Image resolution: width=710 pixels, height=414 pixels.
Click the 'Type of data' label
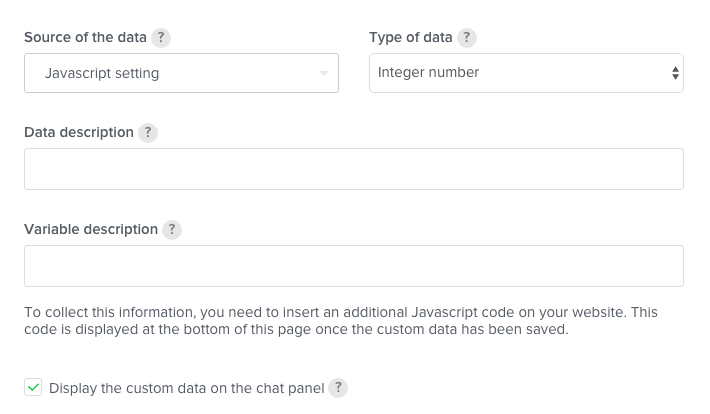click(x=411, y=37)
